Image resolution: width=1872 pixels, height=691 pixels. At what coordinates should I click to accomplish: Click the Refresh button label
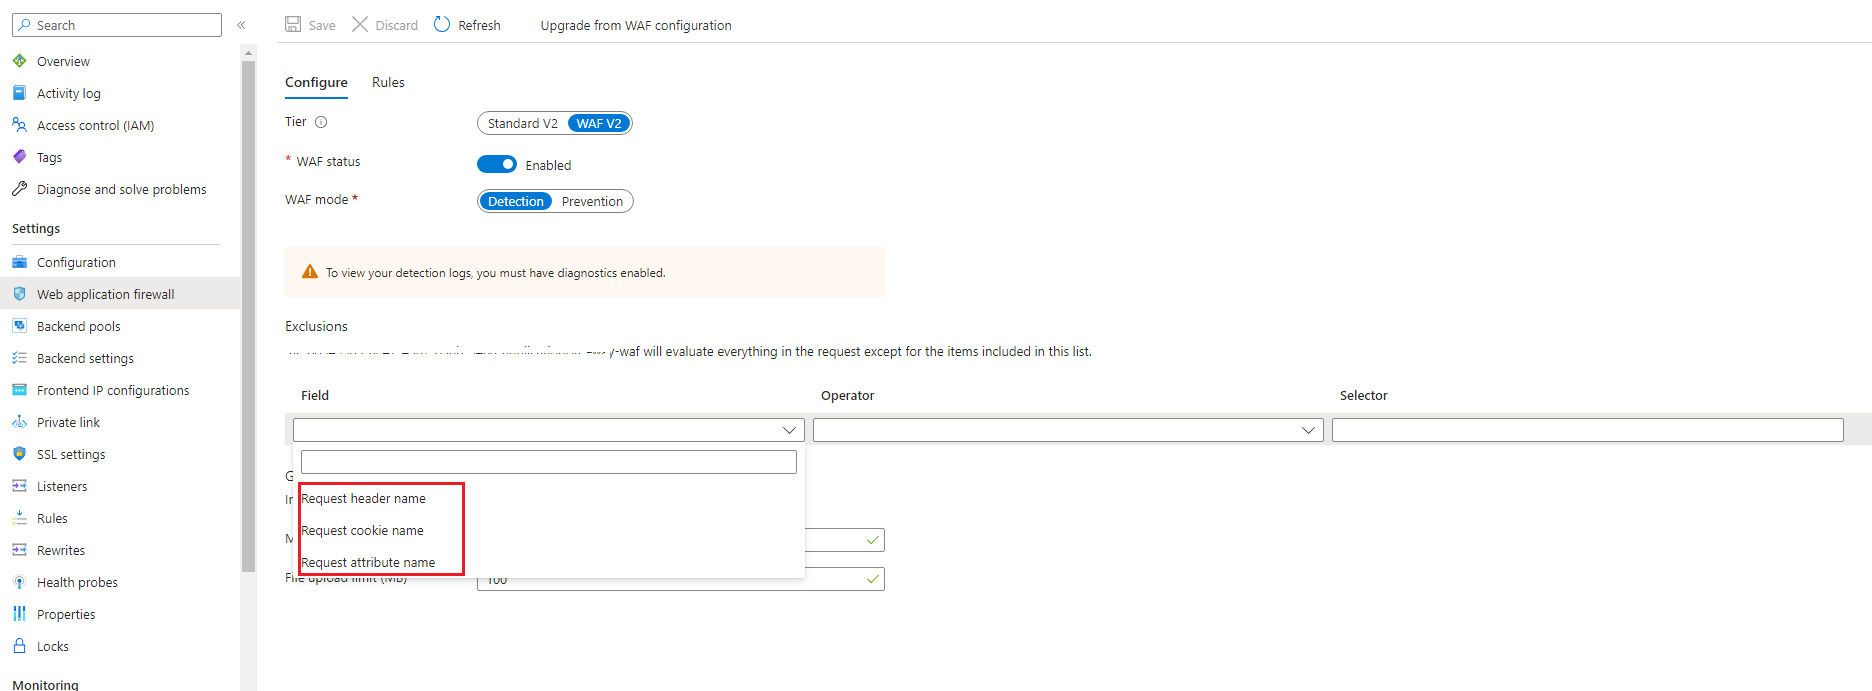tap(479, 25)
